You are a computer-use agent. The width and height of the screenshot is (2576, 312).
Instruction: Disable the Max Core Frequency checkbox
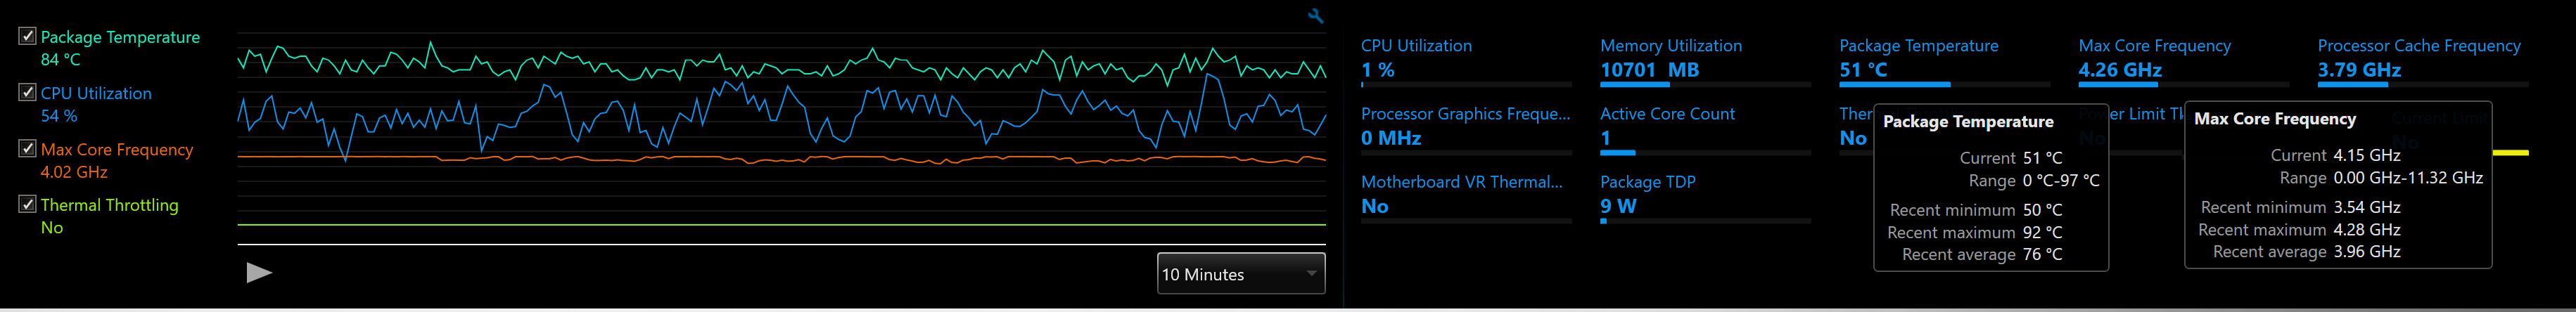tap(28, 148)
